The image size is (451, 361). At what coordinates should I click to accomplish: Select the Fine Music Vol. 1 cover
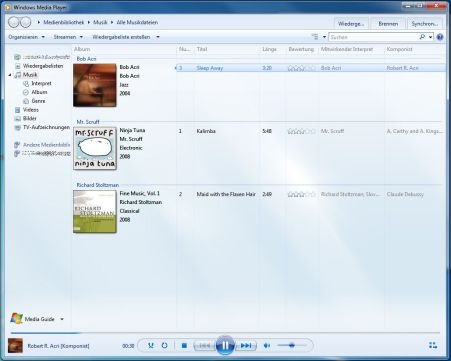click(x=95, y=212)
